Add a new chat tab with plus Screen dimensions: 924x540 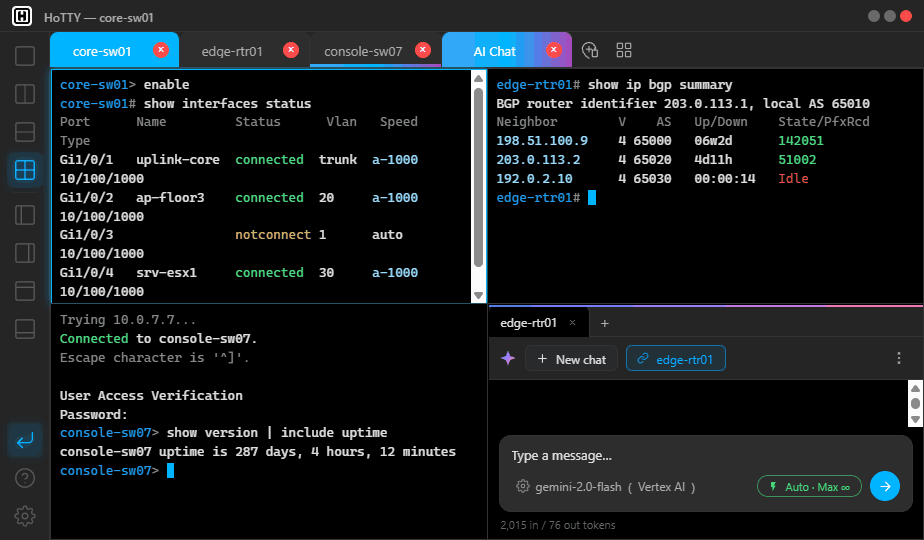605,323
